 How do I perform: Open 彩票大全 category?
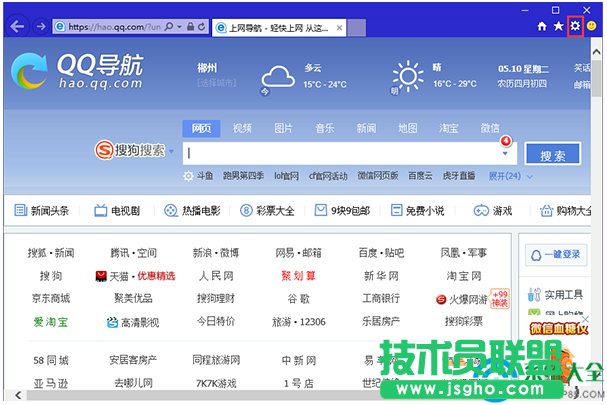point(267,211)
